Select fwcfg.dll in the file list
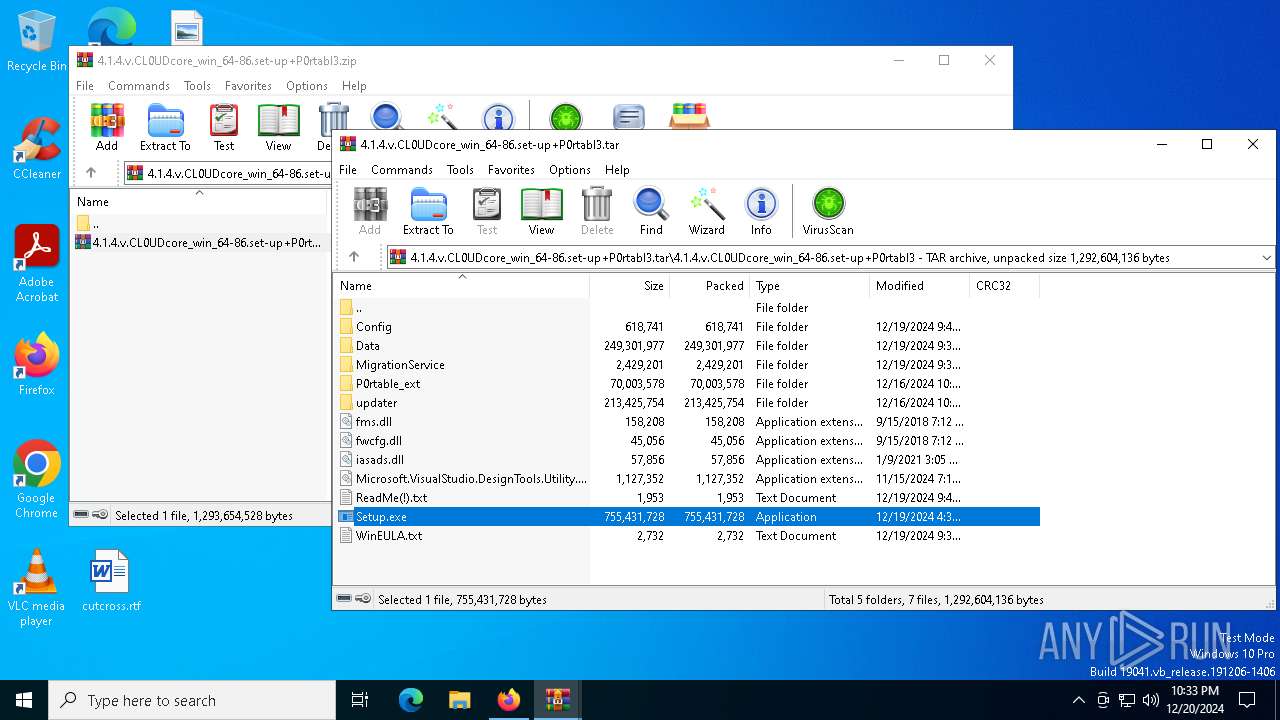Screen dimensions: 1280x720 point(688,441)
